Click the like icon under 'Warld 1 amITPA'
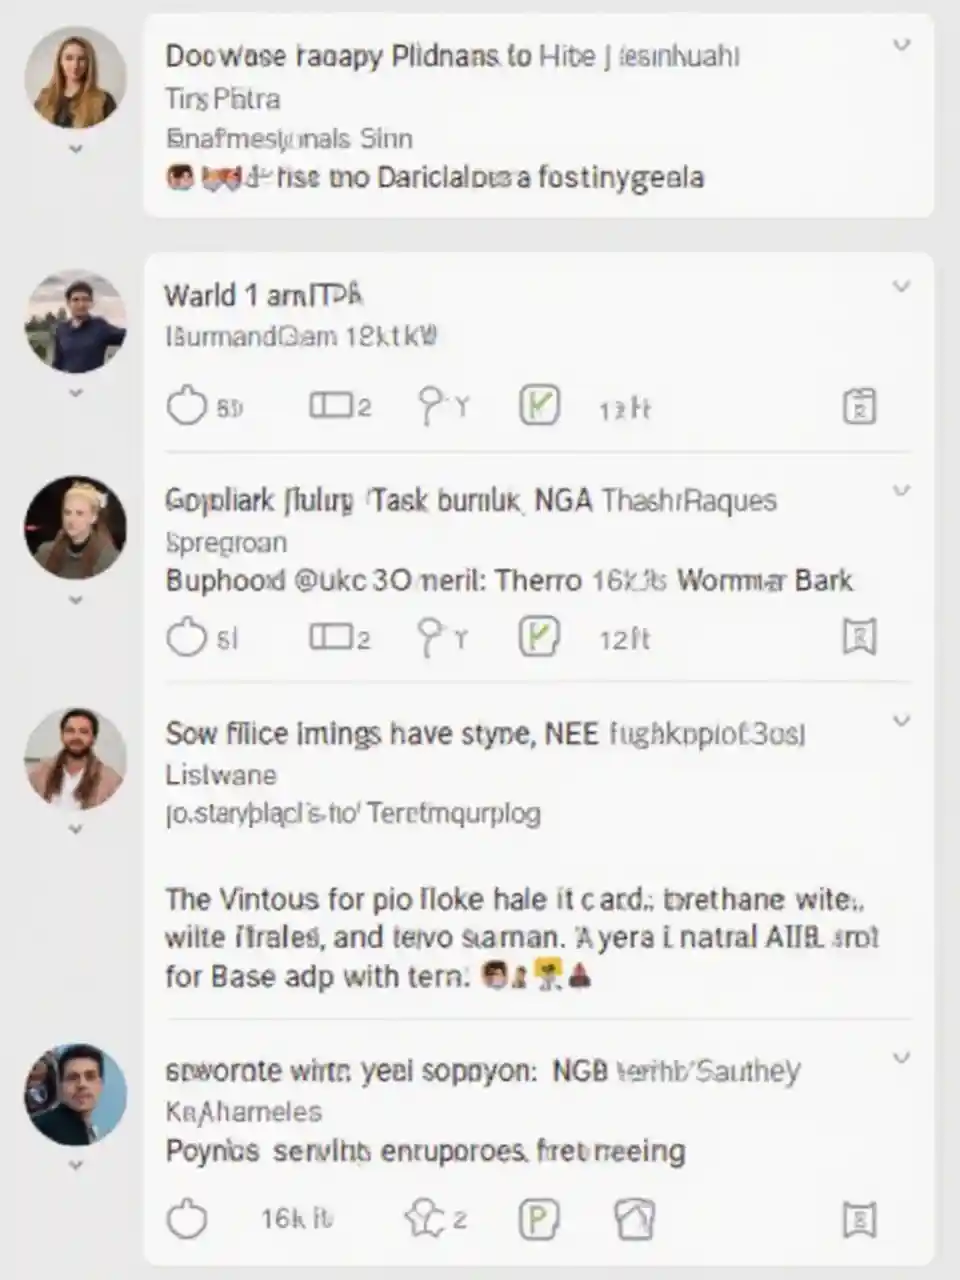 (x=186, y=407)
